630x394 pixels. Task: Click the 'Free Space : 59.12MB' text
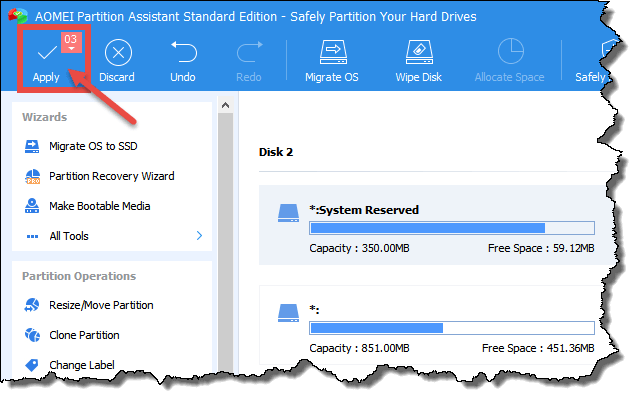click(541, 248)
